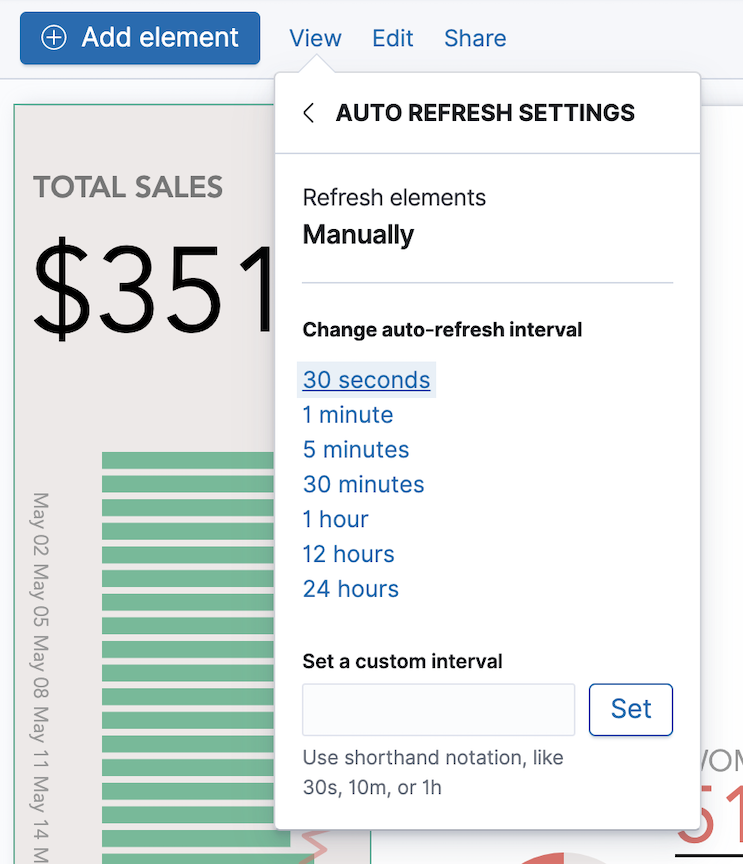Click the green horizontal bar chart

[187, 650]
